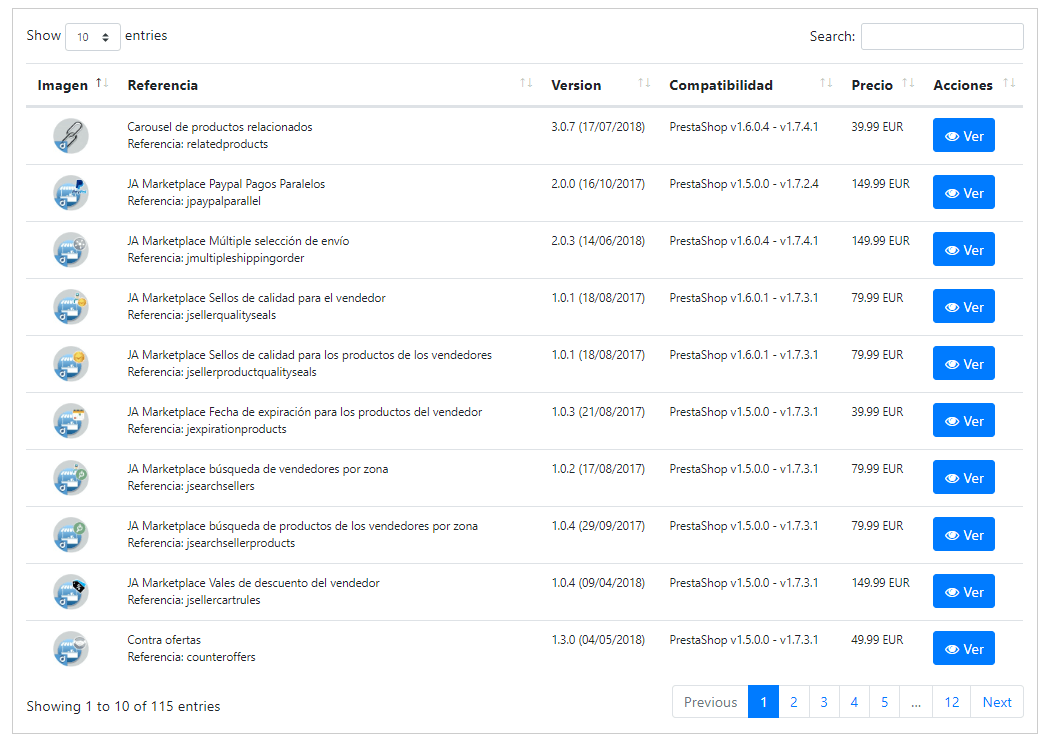1051x741 pixels.
Task: Click Ver for the Contra ofertas module
Action: pyautogui.click(x=963, y=648)
